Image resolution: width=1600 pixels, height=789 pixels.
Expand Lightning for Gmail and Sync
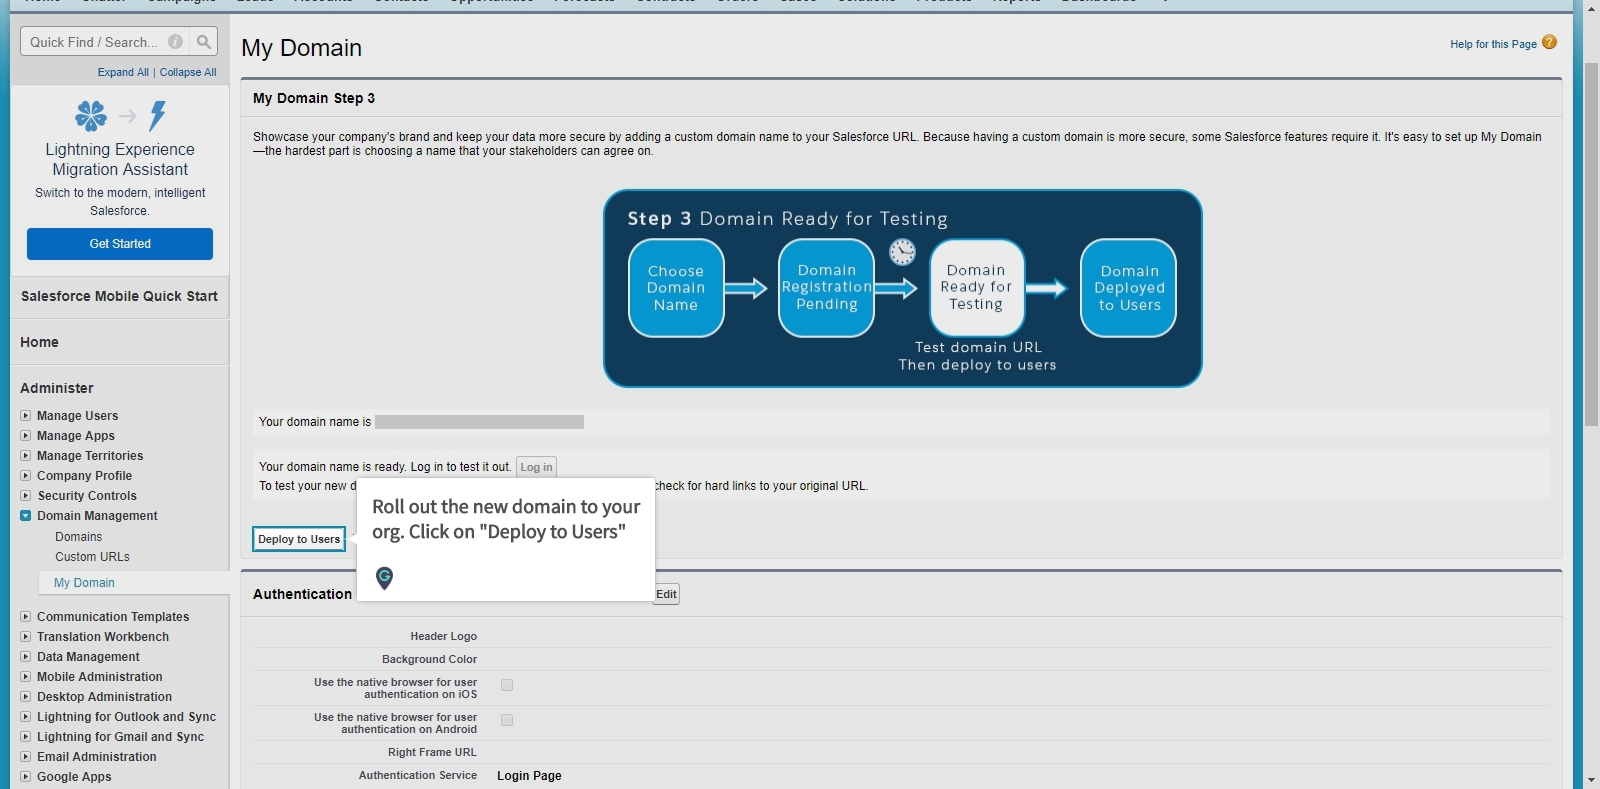point(26,736)
